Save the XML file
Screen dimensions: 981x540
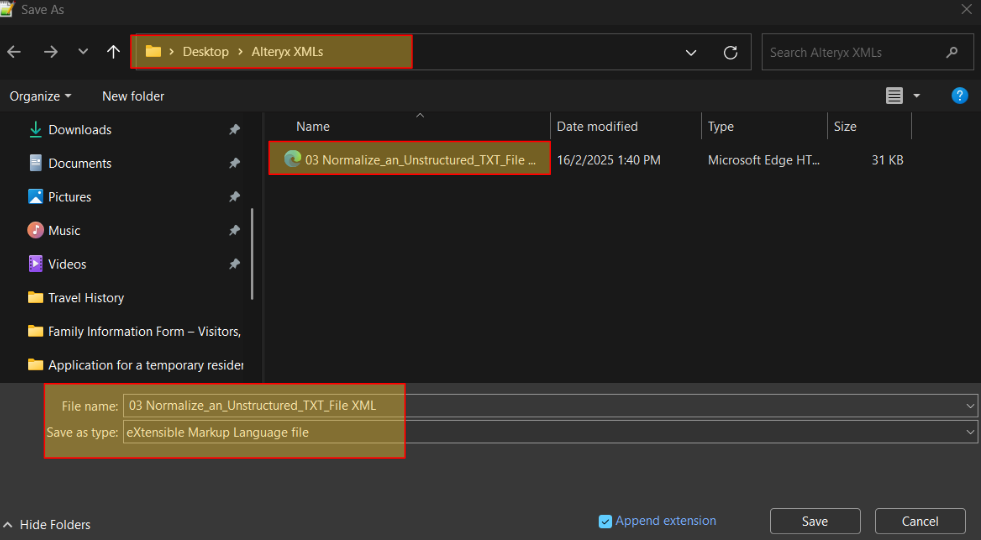pos(815,521)
